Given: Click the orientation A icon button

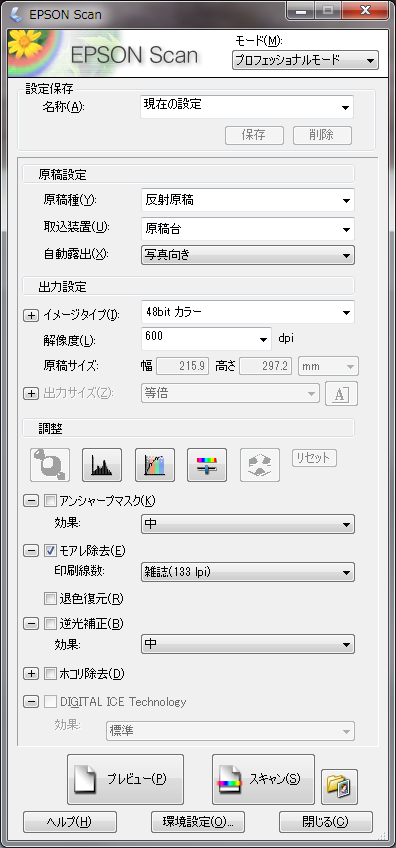Looking at the screenshot, I should pos(341,393).
